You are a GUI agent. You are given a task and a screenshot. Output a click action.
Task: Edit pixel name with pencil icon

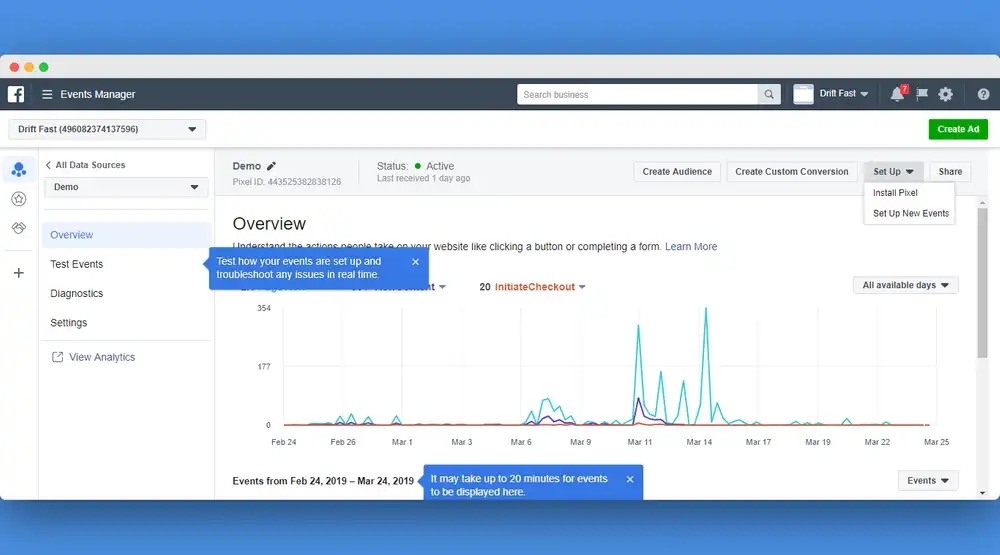(271, 166)
